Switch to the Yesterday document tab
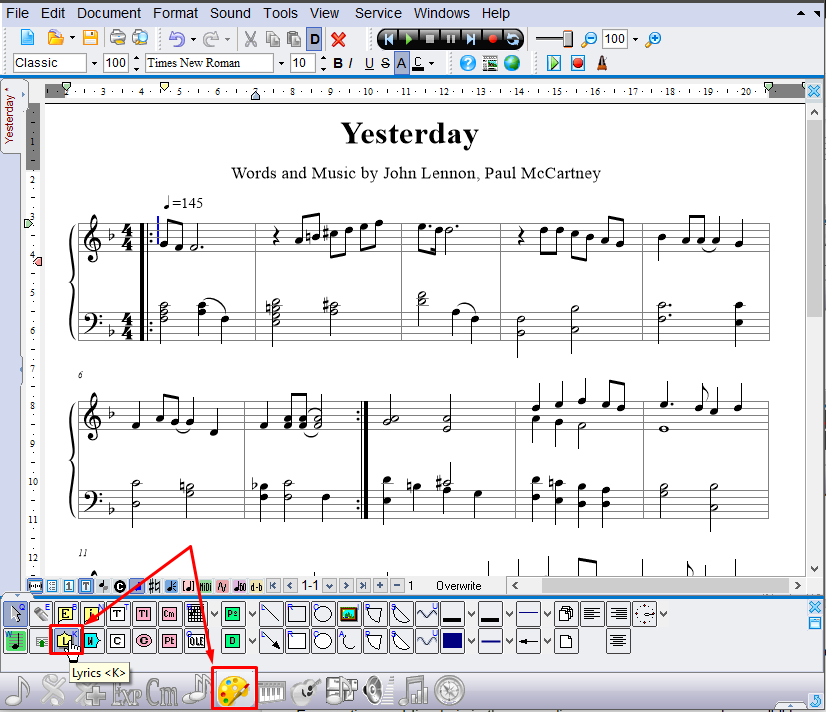 tap(10, 116)
